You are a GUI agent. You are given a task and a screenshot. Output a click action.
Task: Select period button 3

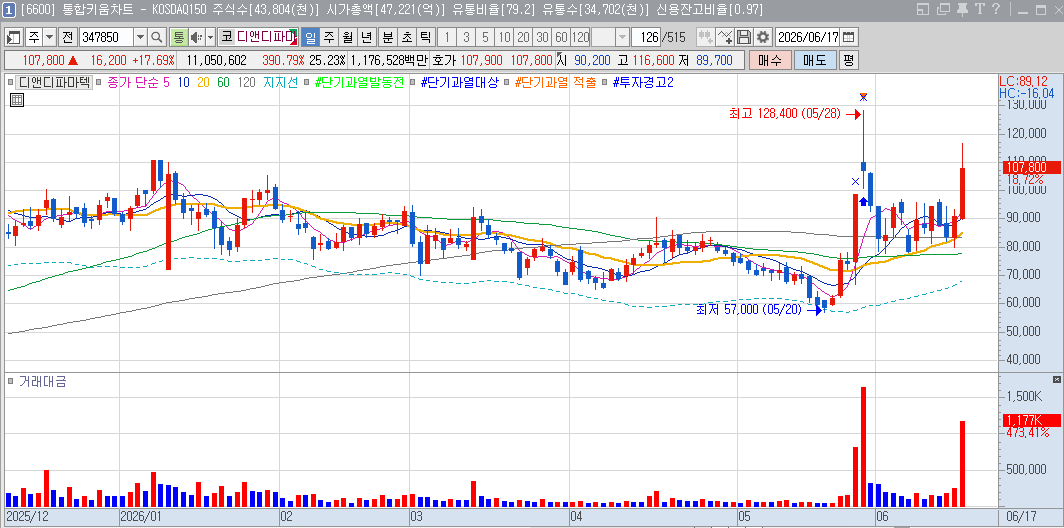(466, 37)
